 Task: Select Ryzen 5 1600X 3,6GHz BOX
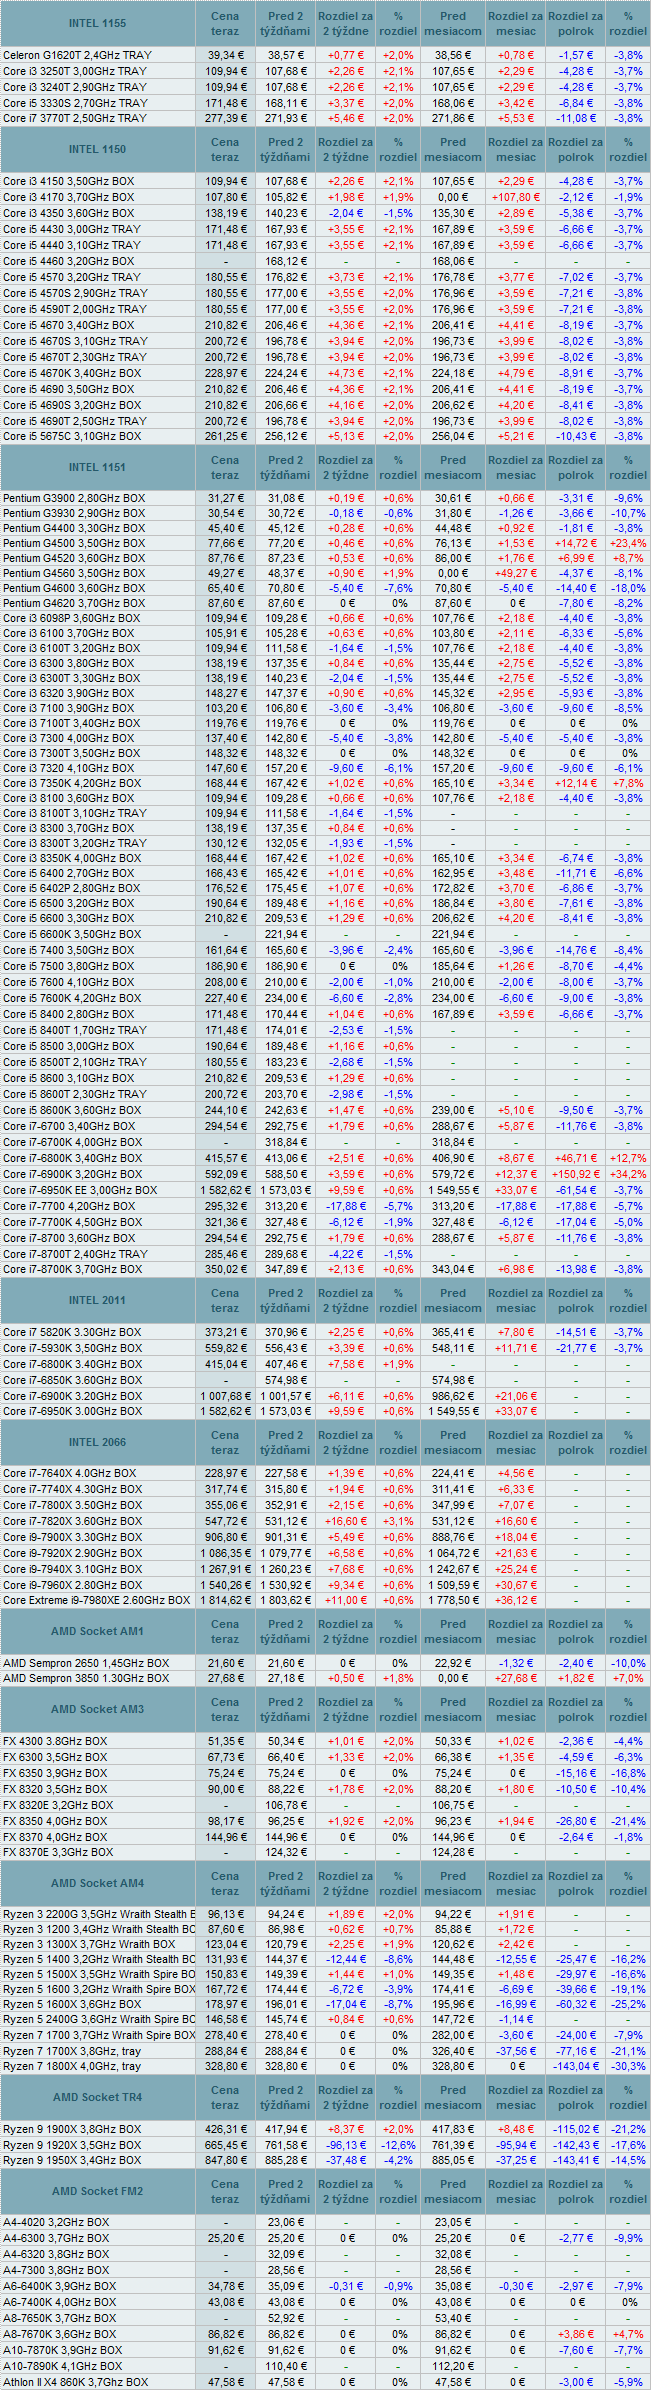(x=72, y=2004)
